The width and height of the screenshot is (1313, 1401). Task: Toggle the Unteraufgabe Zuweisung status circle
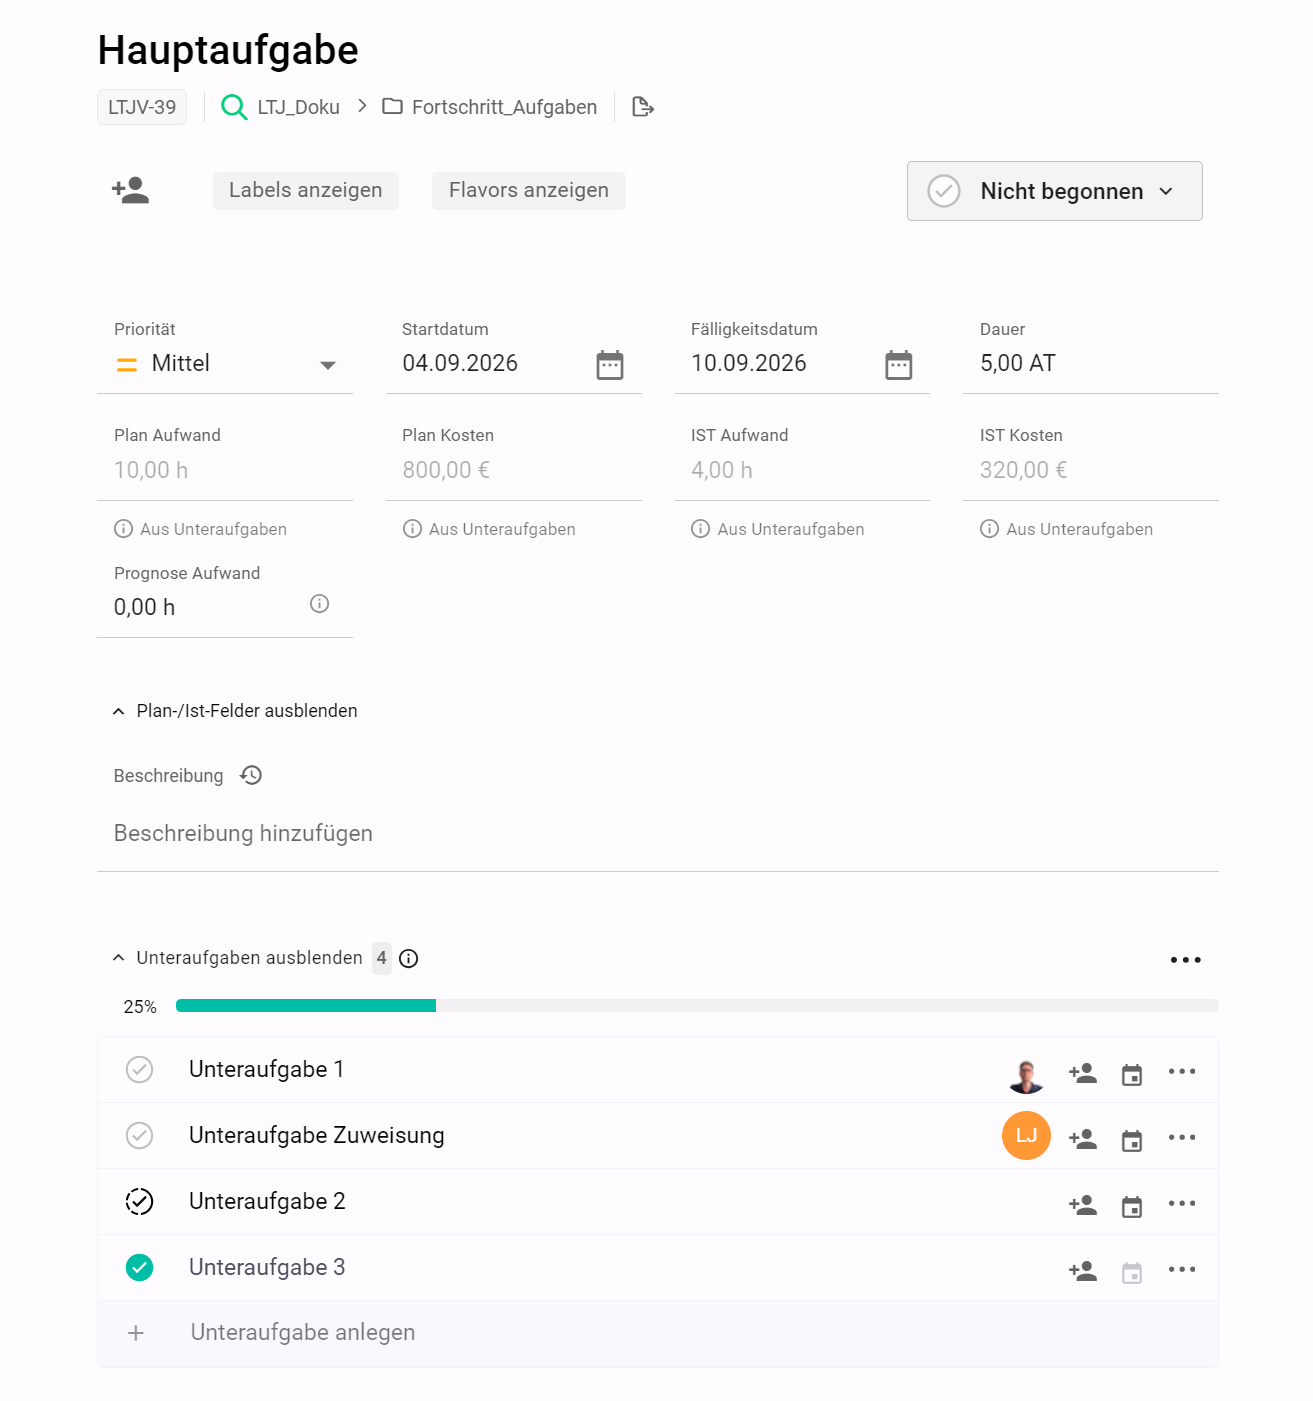(139, 1135)
